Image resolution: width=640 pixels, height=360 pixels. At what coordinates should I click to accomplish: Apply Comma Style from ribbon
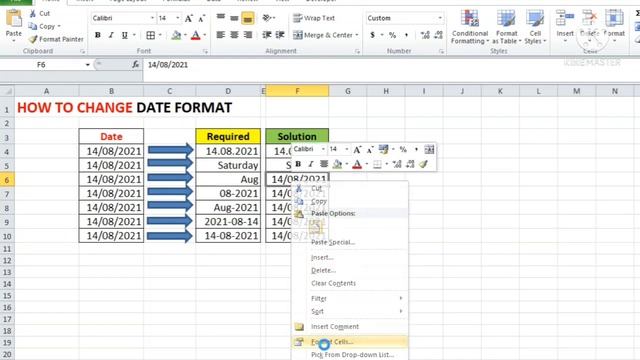pos(406,35)
